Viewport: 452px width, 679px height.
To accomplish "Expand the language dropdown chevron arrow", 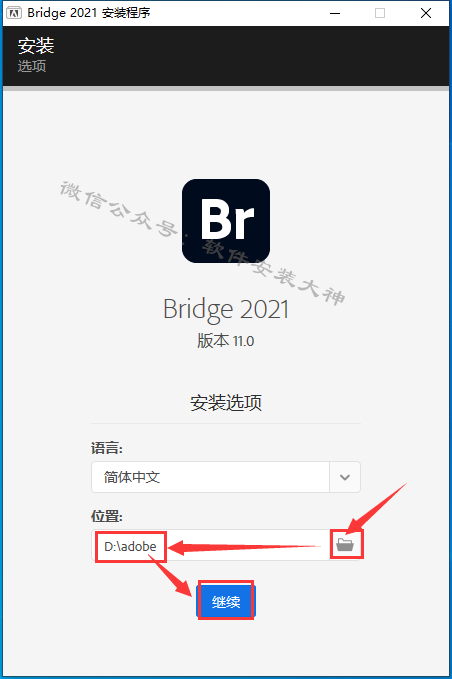I will coord(345,477).
